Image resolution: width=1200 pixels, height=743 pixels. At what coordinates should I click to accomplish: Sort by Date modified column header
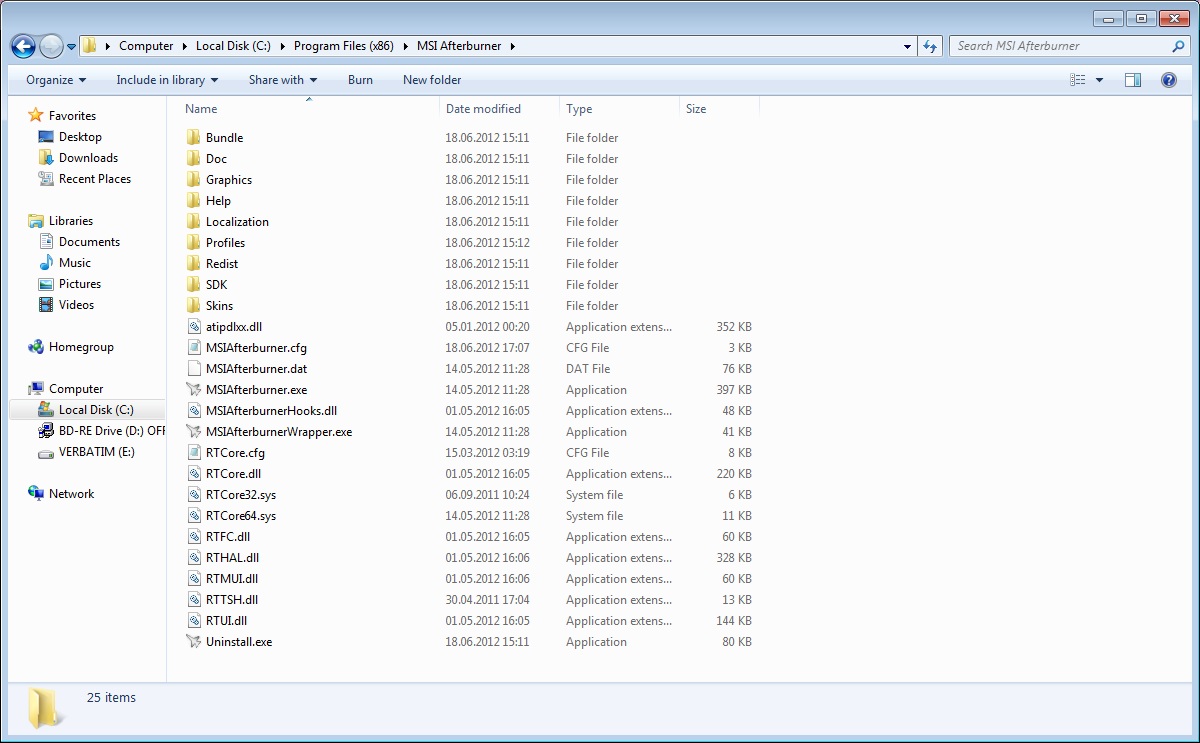(483, 109)
